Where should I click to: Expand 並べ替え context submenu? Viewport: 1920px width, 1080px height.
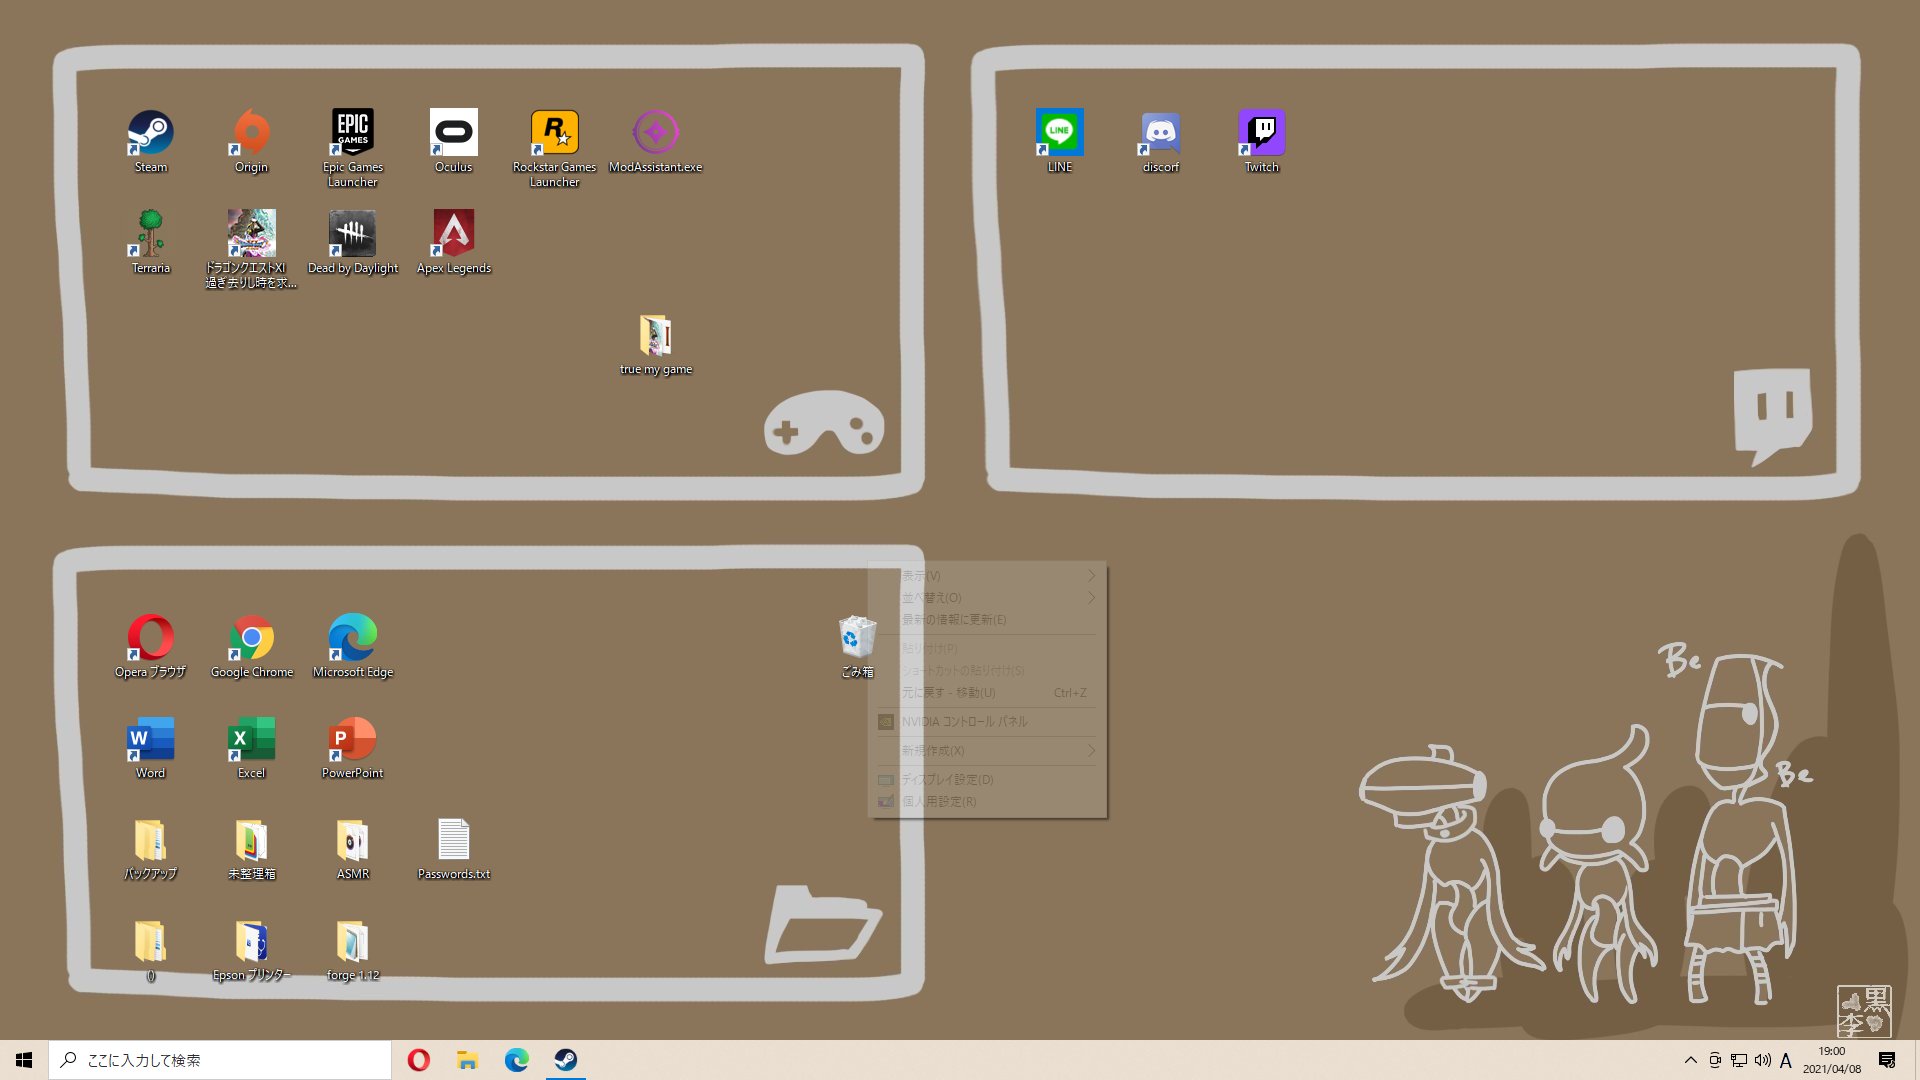point(988,597)
